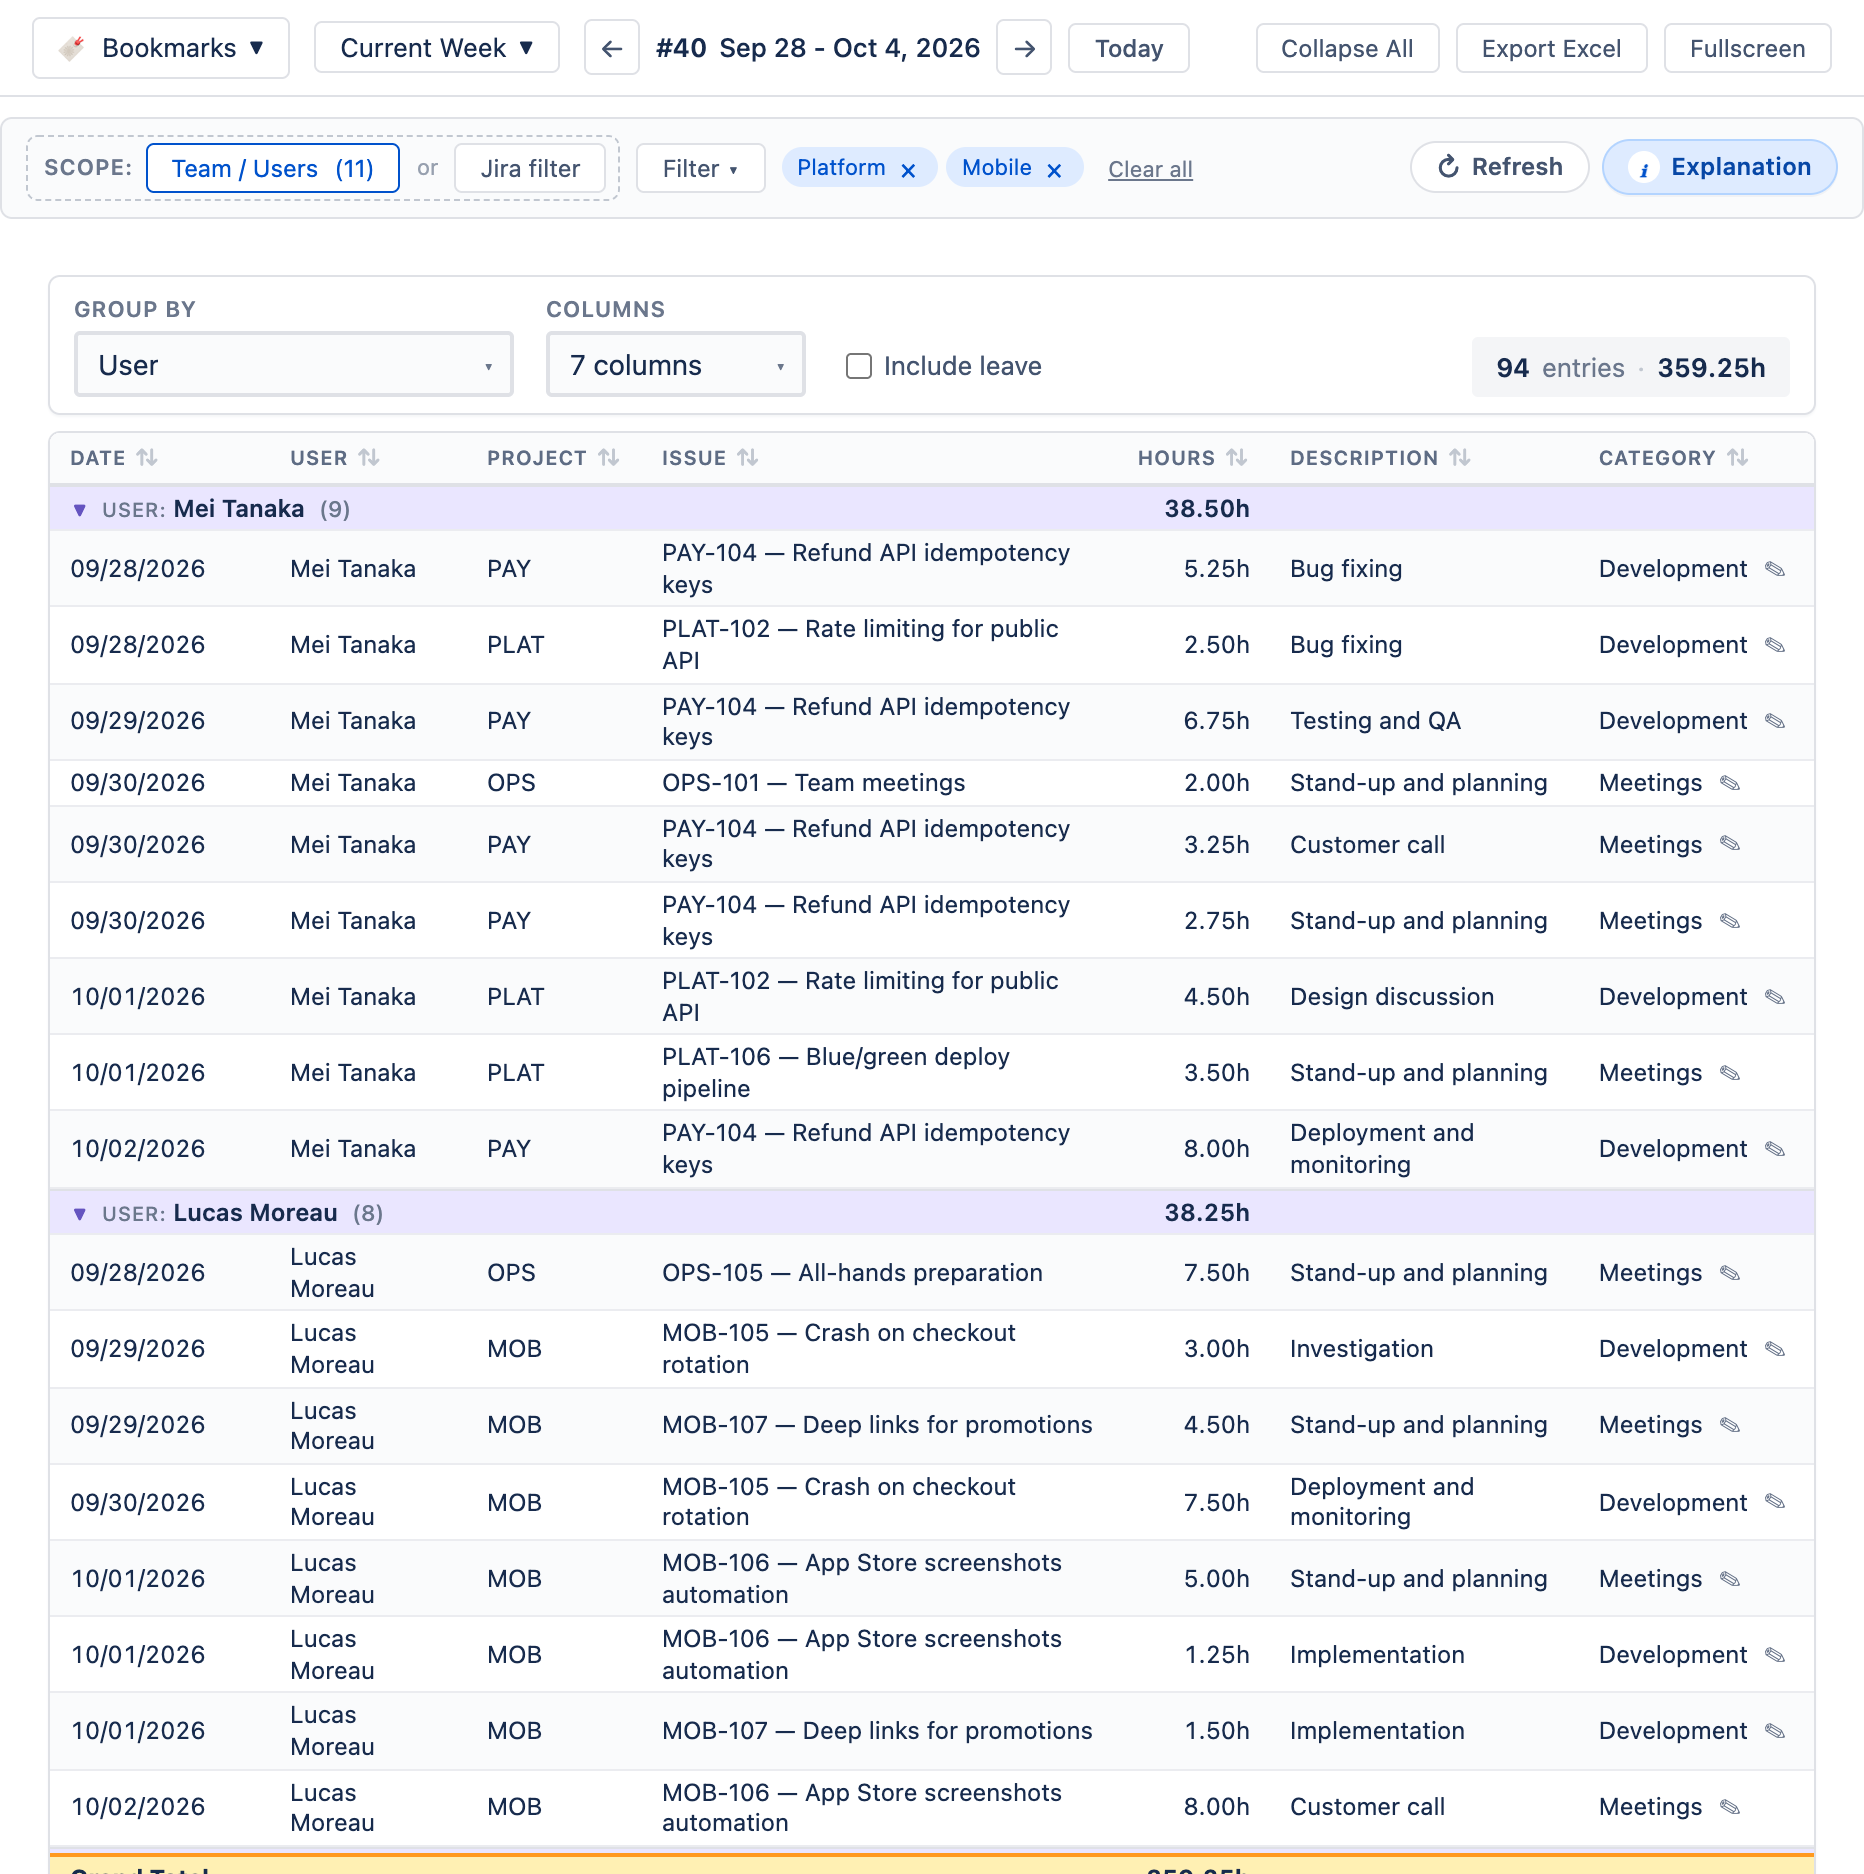Edit the OPS-105 All-hands preparation entry
1864x1874 pixels.
click(x=1730, y=1273)
